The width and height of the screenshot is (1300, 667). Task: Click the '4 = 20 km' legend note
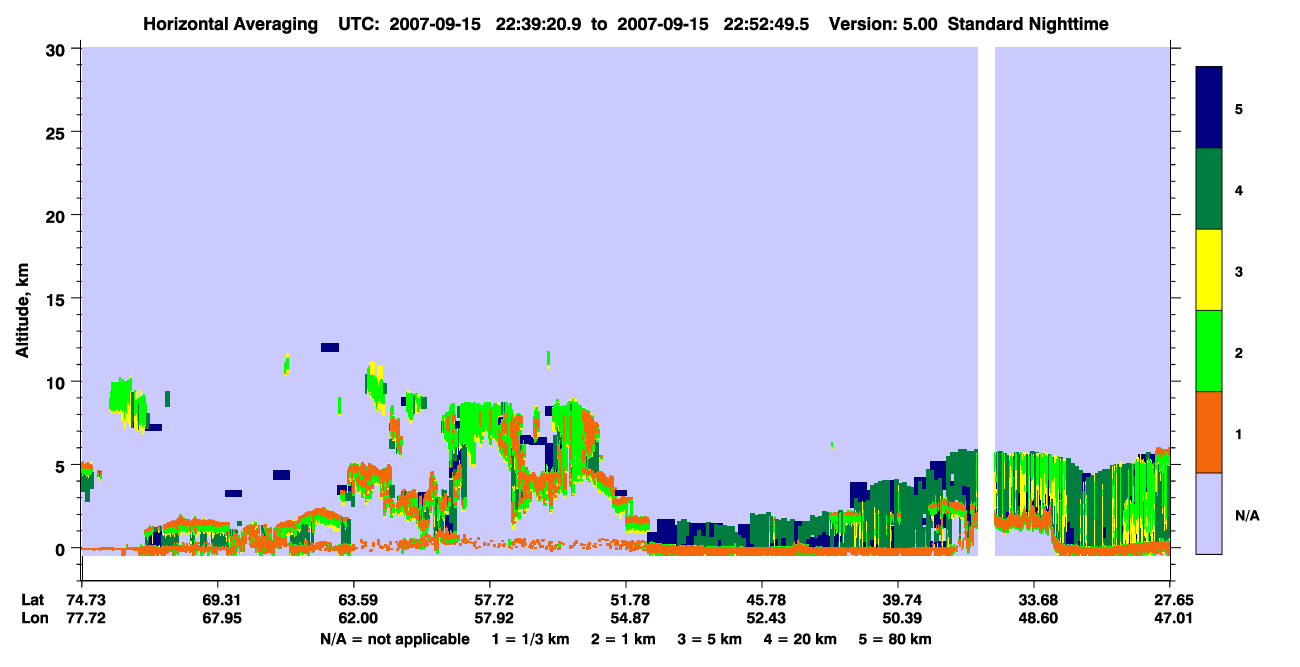[x=800, y=638]
